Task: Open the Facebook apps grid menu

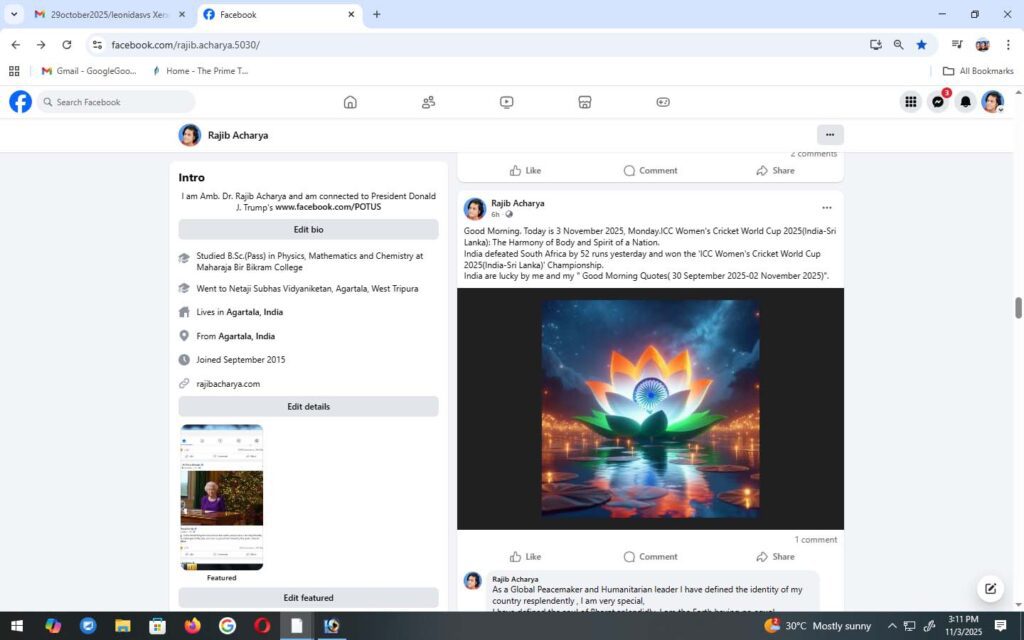Action: click(x=911, y=102)
